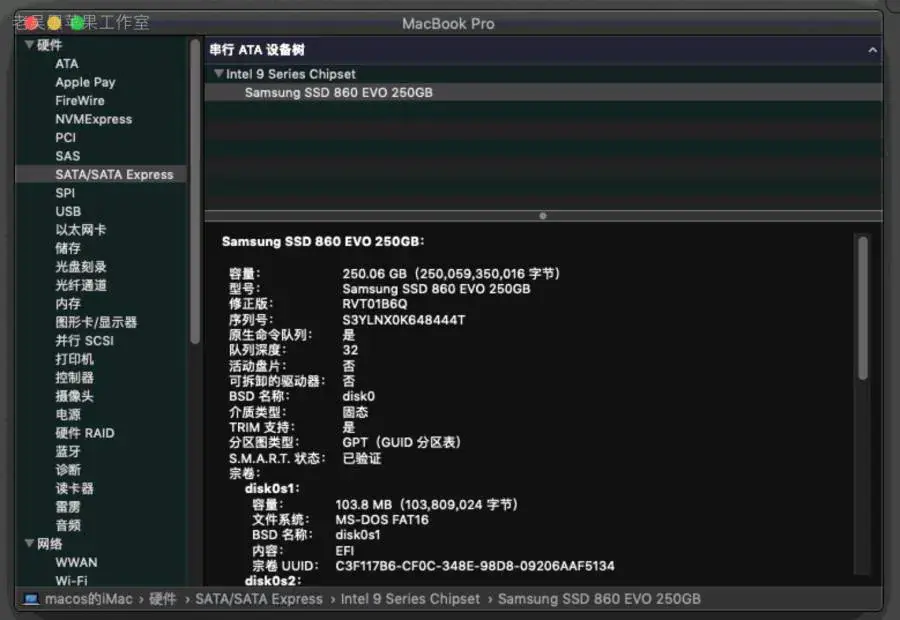
Task: Select the SPI sidebar item
Action: (65, 193)
